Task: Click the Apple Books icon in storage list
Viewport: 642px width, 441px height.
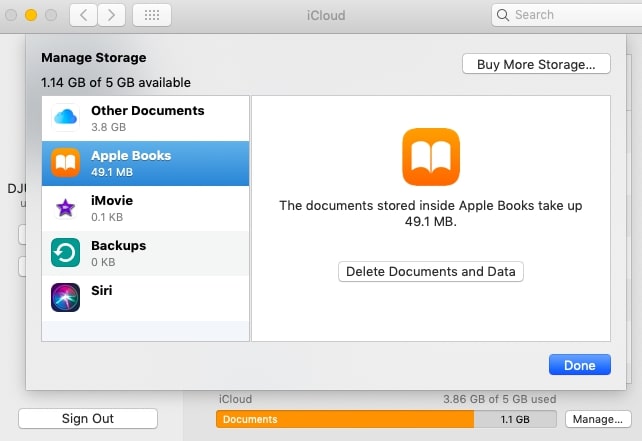Action: (66, 163)
